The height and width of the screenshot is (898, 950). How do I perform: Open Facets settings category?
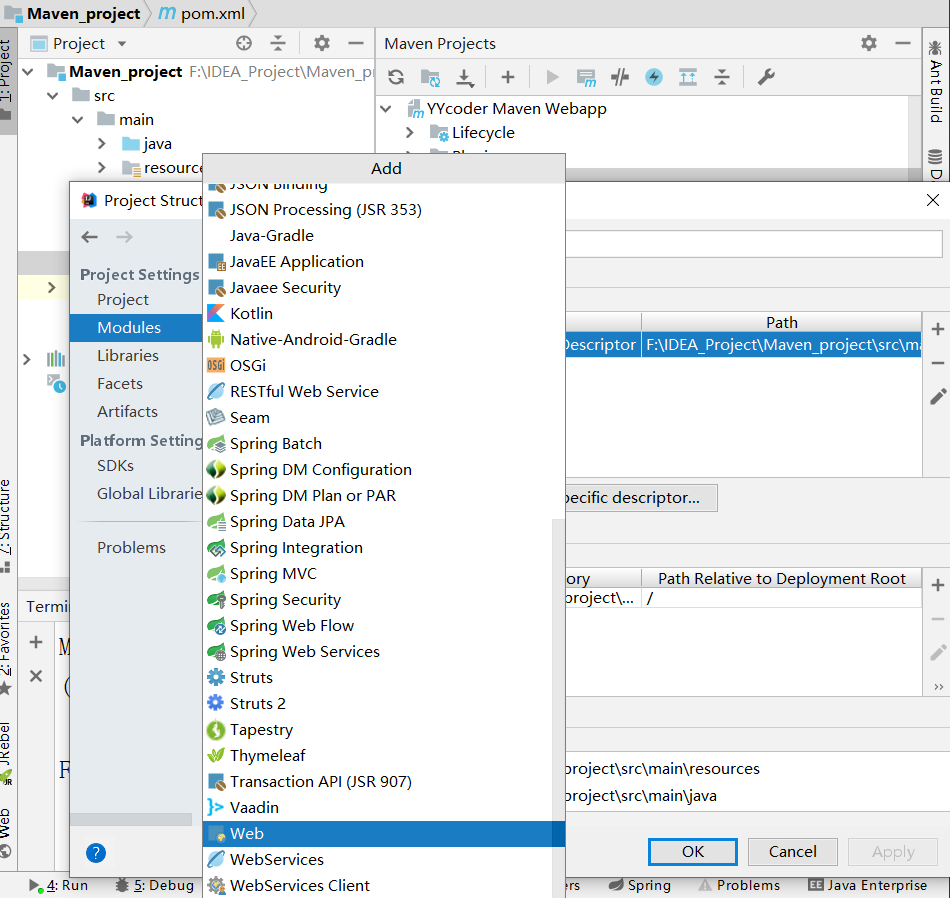120,384
